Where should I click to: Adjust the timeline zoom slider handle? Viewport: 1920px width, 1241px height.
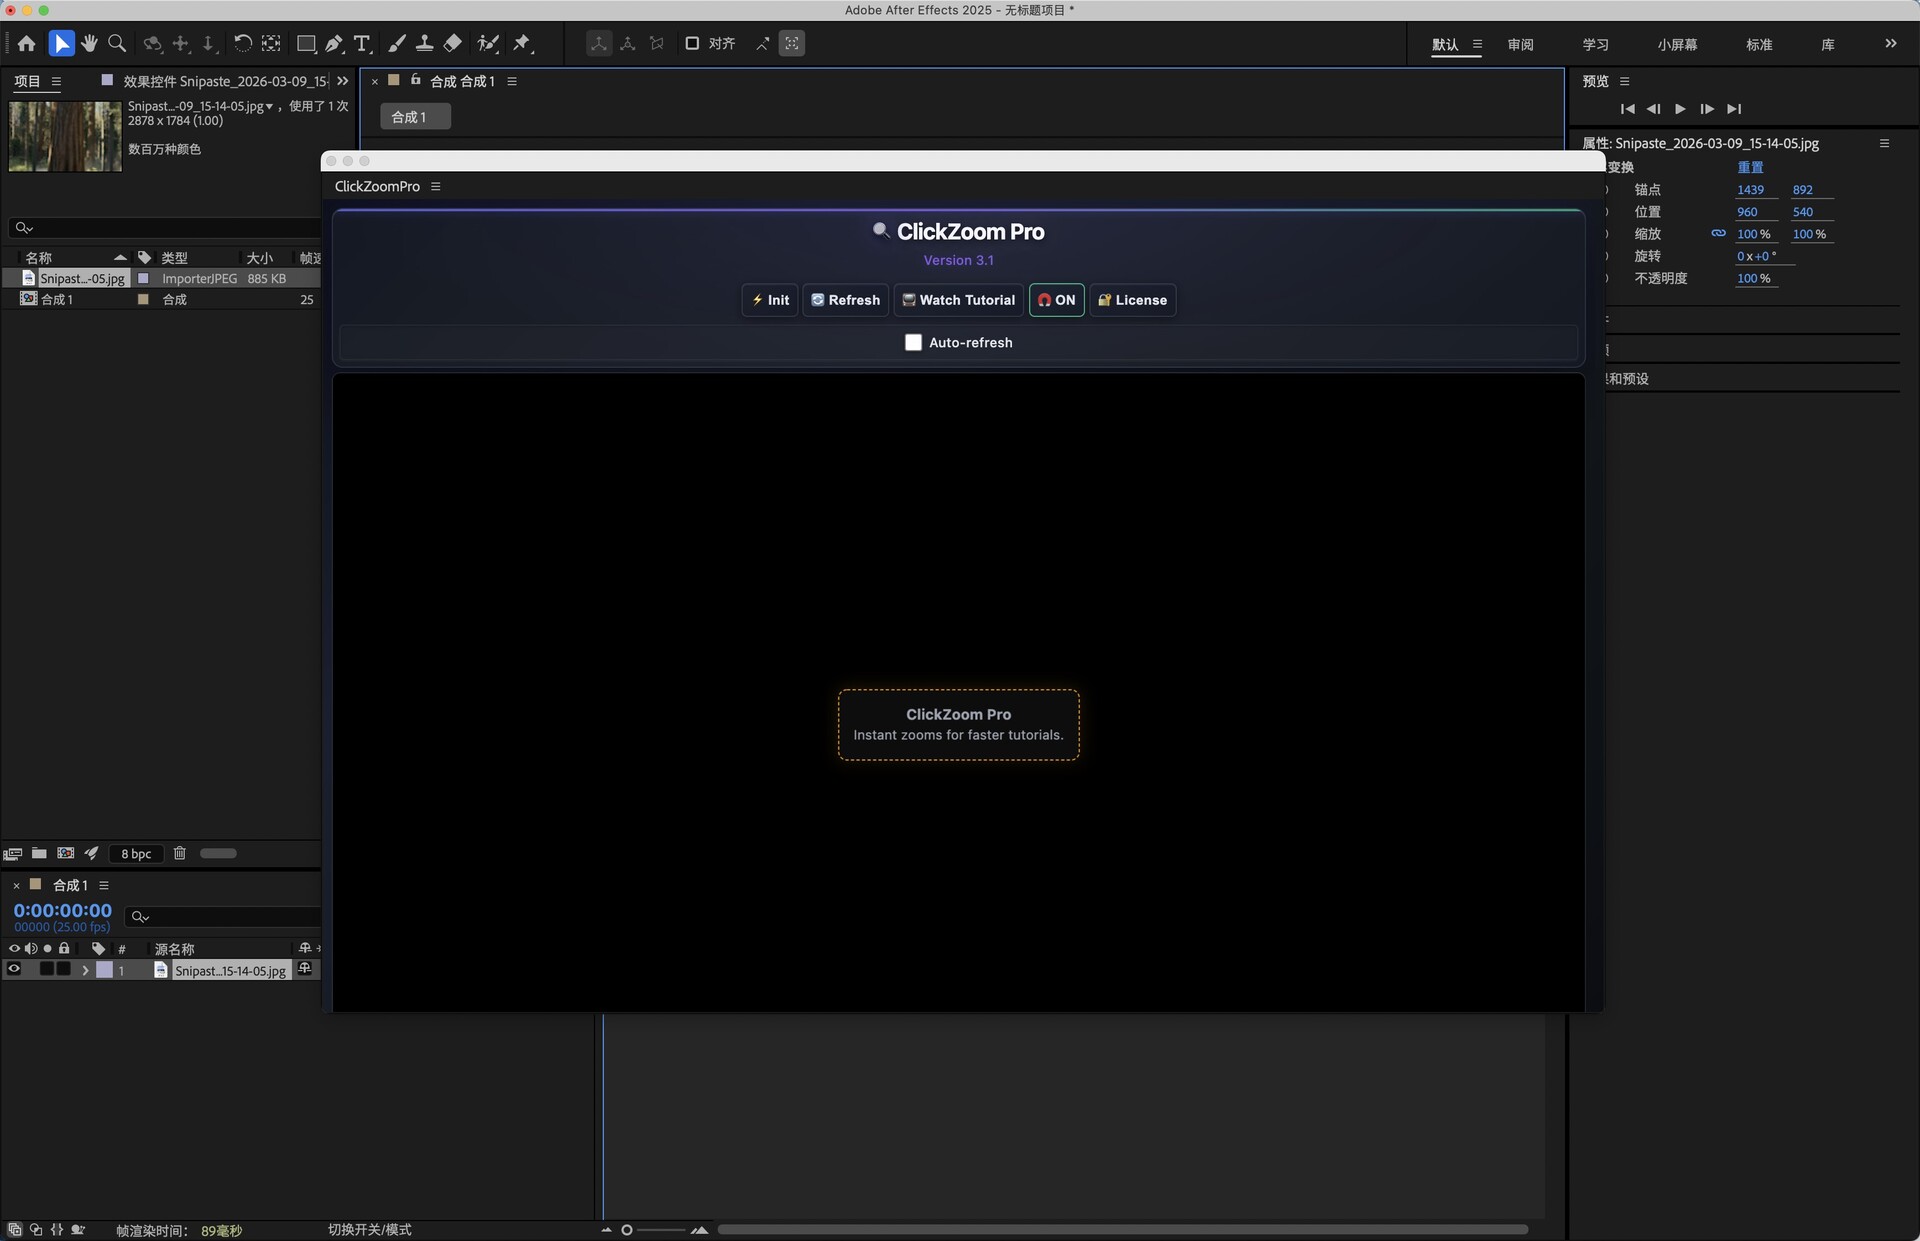pyautogui.click(x=627, y=1230)
